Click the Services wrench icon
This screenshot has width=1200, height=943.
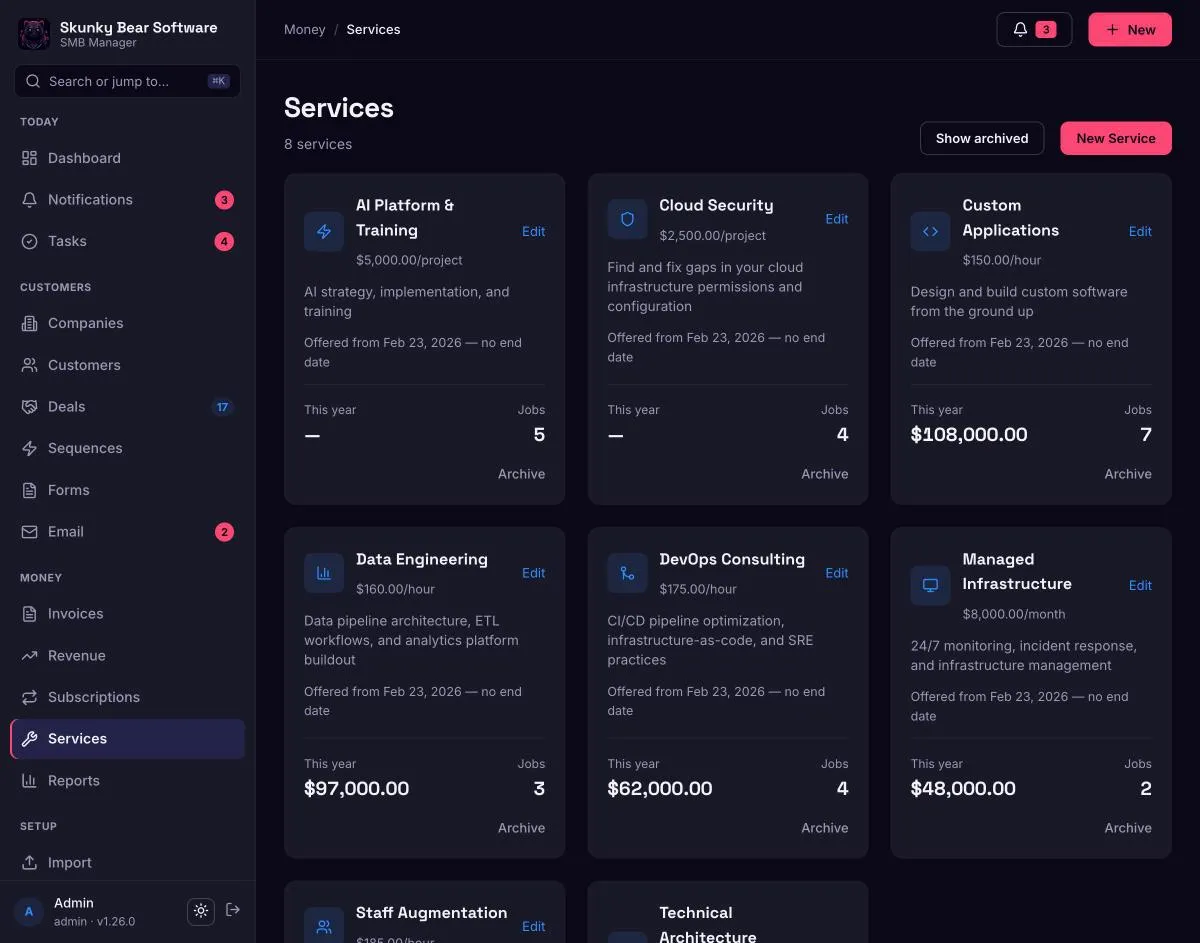point(29,739)
